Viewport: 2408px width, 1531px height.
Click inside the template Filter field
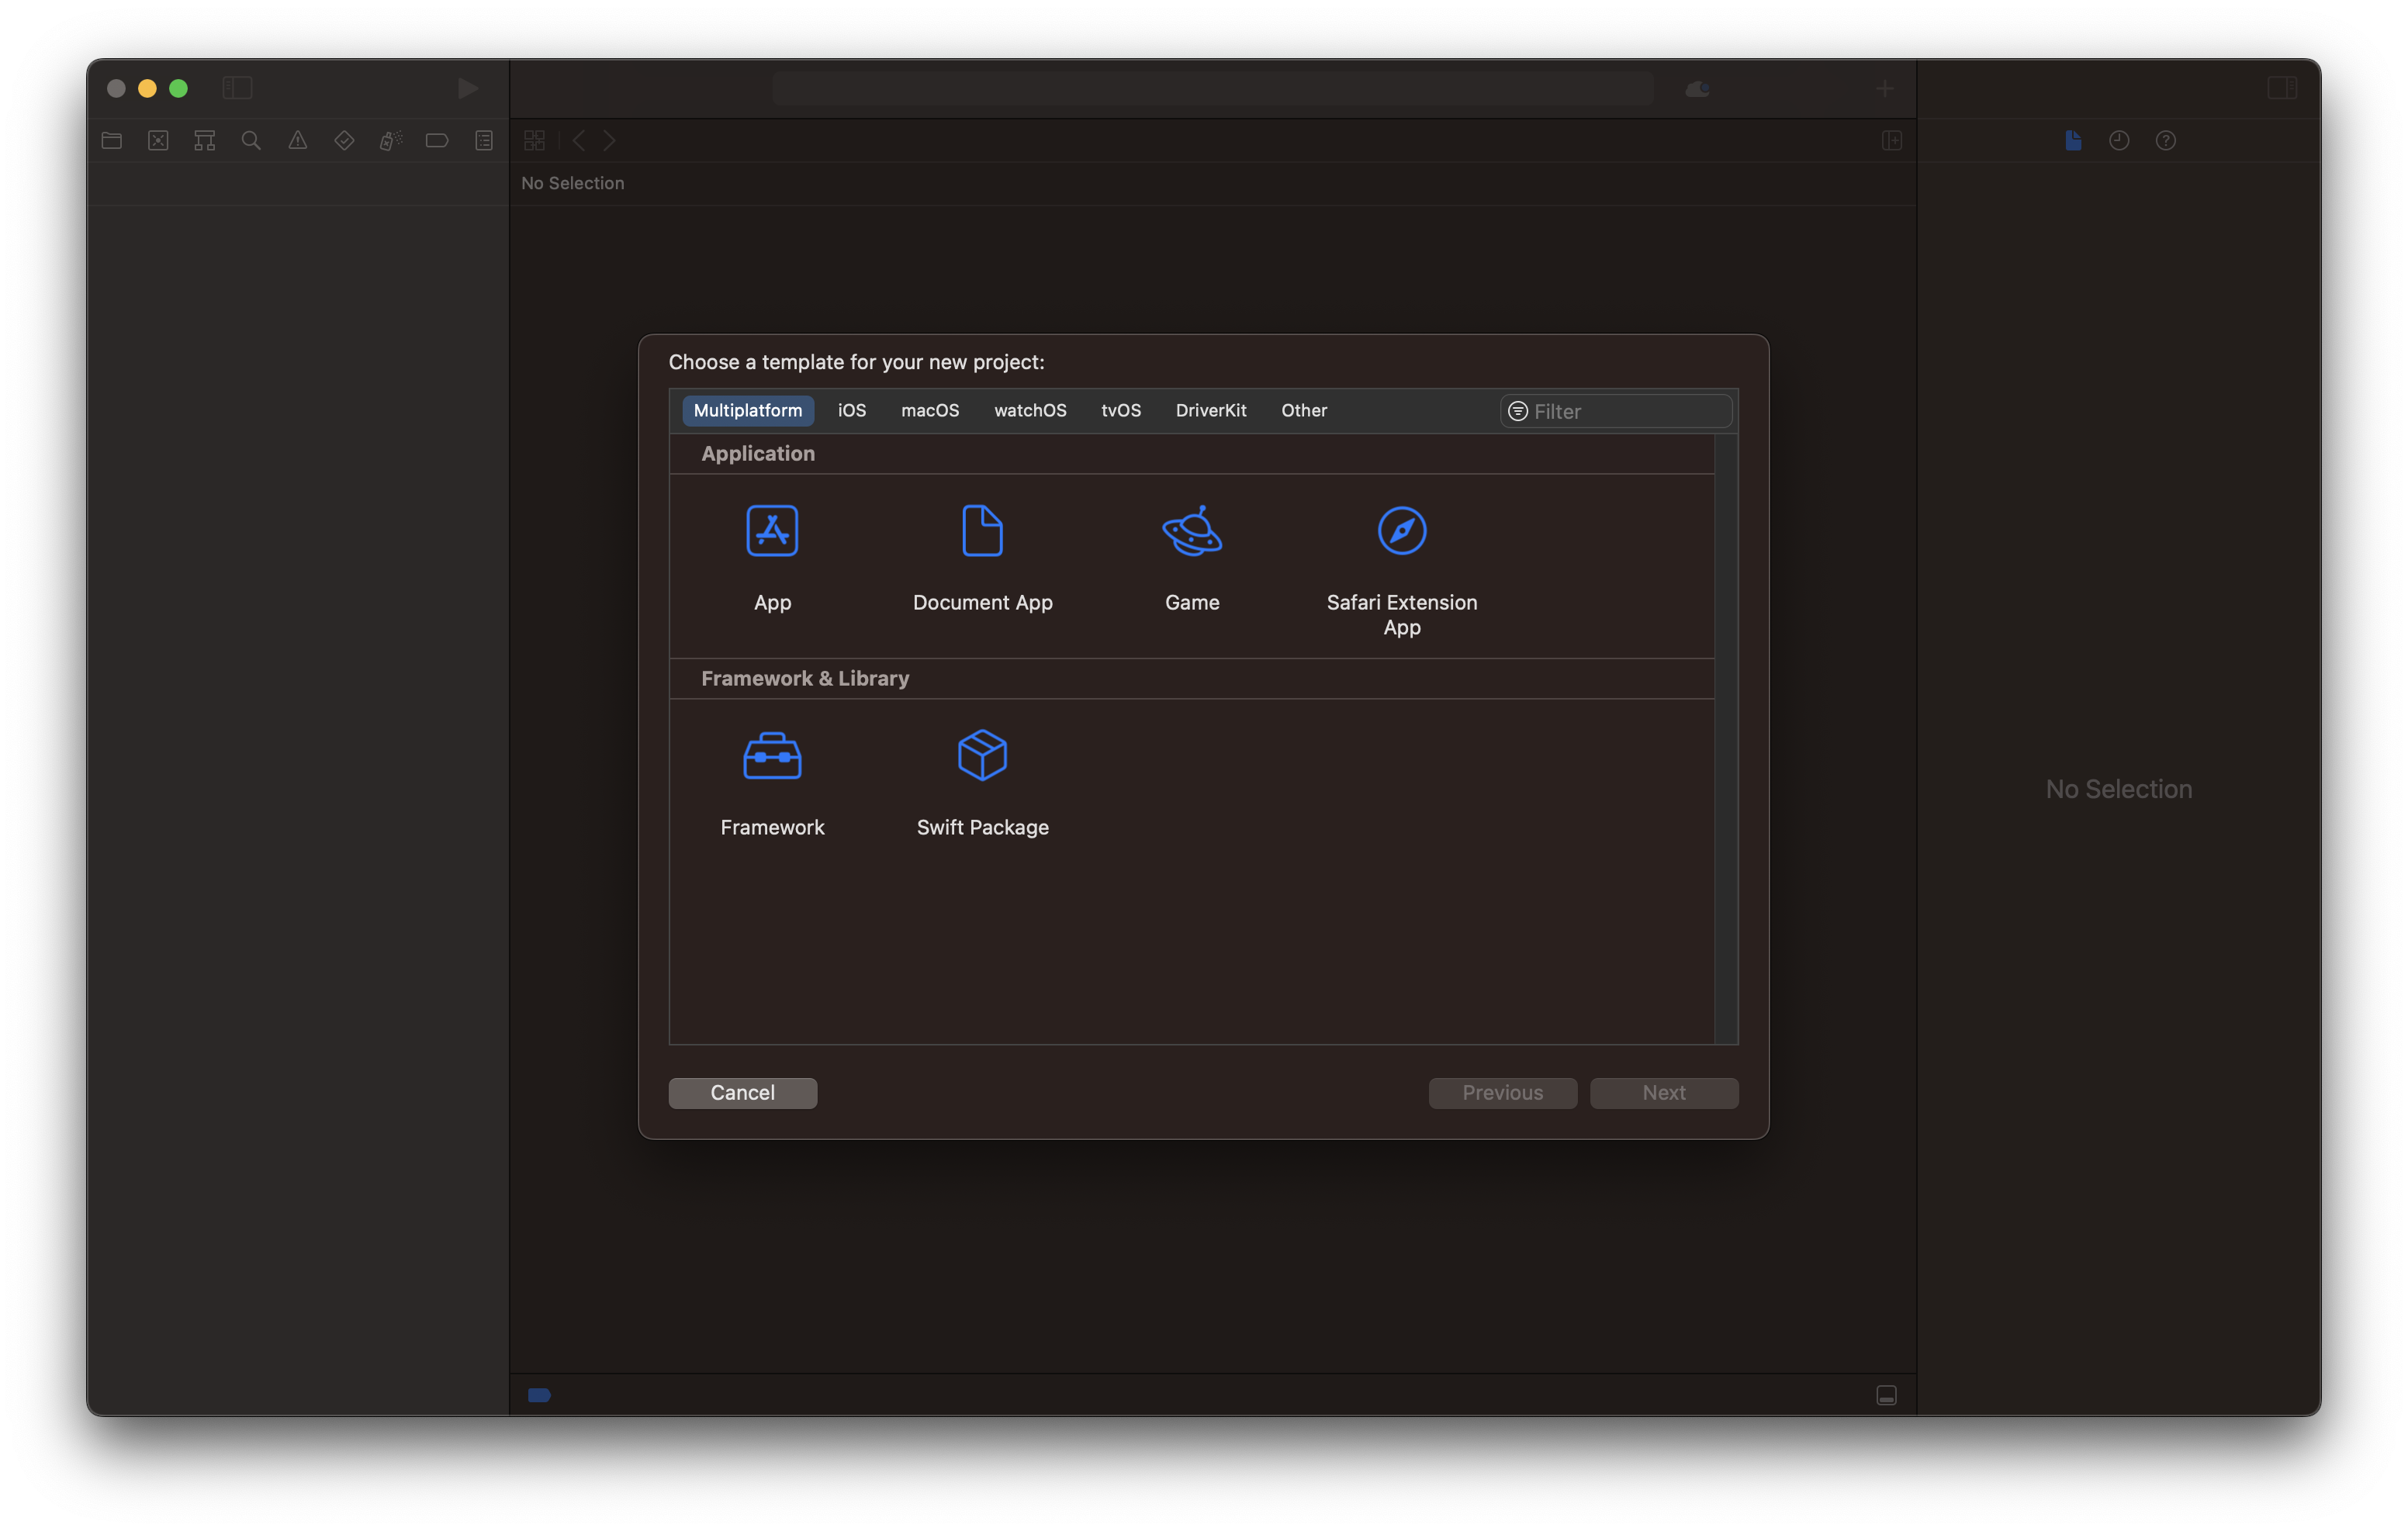1614,410
